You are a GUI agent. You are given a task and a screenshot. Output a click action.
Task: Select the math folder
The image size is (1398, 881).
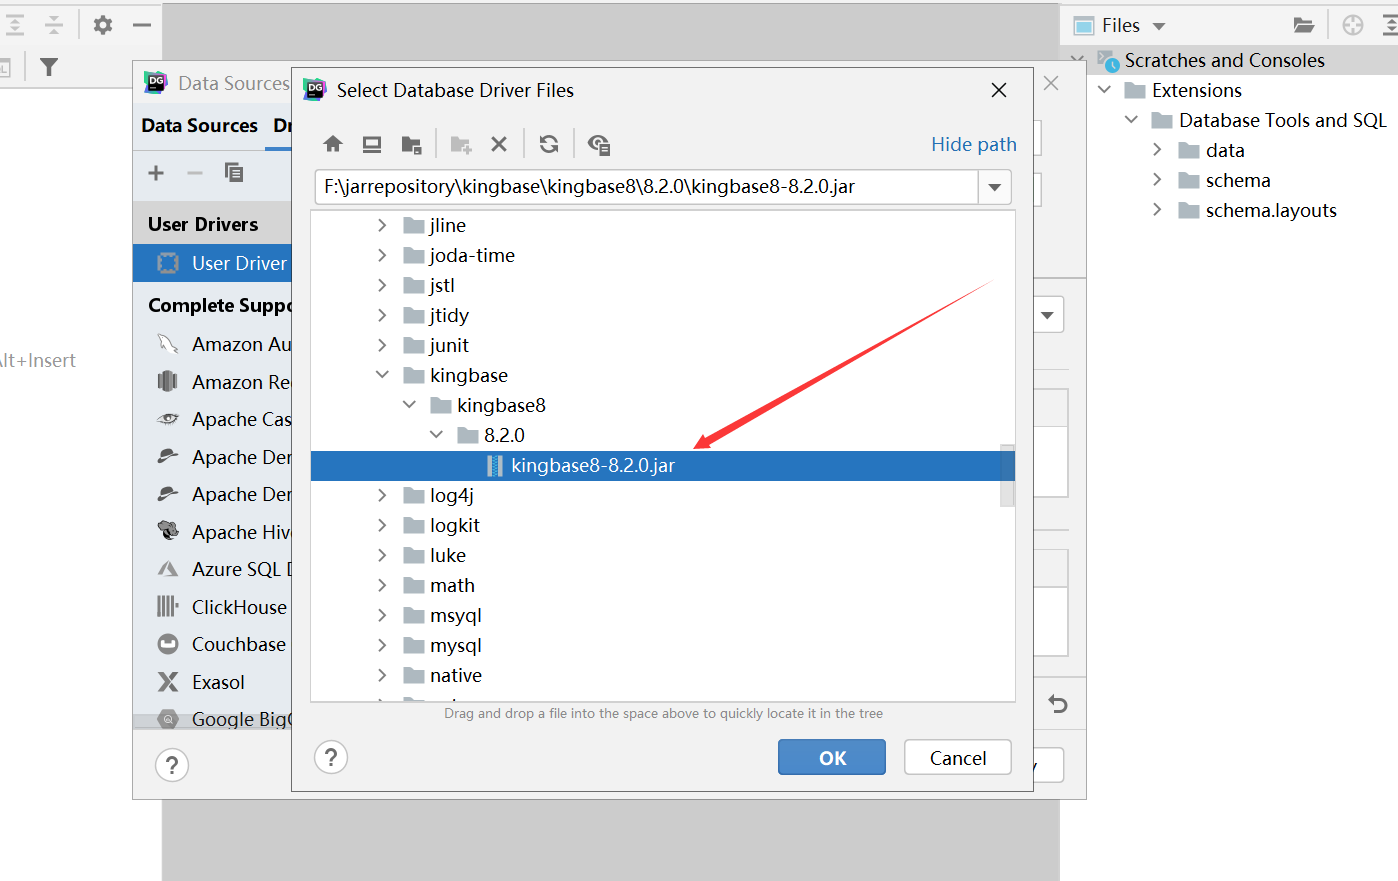pyautogui.click(x=452, y=585)
